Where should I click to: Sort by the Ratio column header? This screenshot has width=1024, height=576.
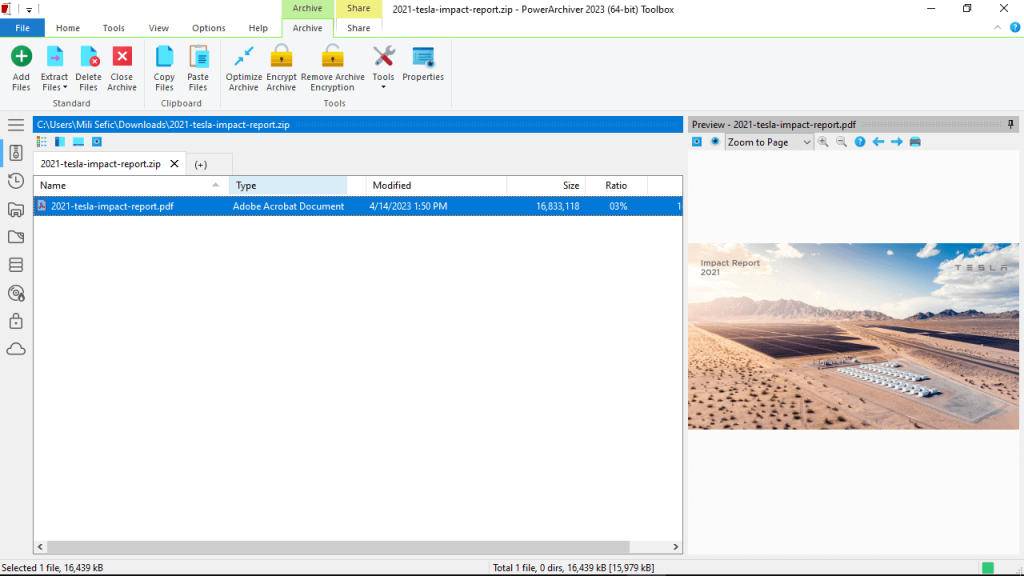(616, 185)
